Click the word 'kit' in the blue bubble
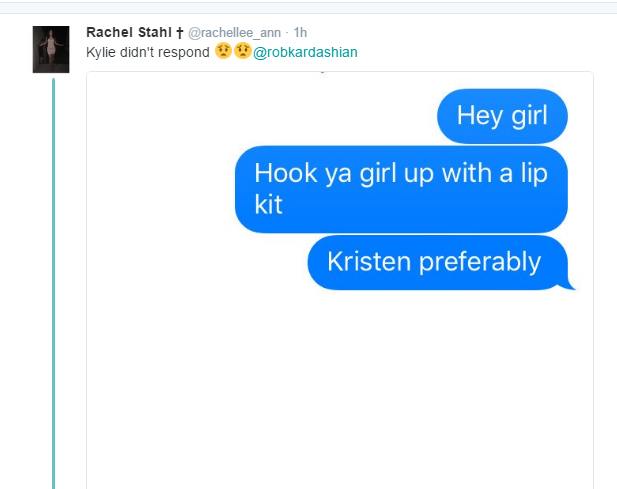The height and width of the screenshot is (489, 617). [268, 205]
